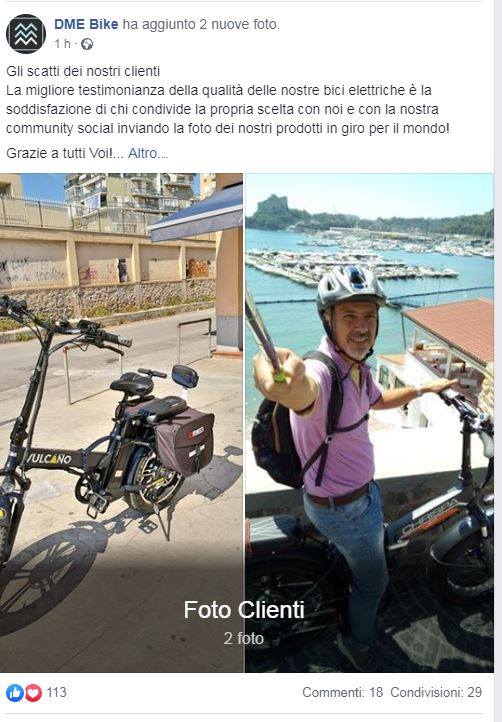
Task: Open the DME Bike profile picture
Action: (x=26, y=34)
